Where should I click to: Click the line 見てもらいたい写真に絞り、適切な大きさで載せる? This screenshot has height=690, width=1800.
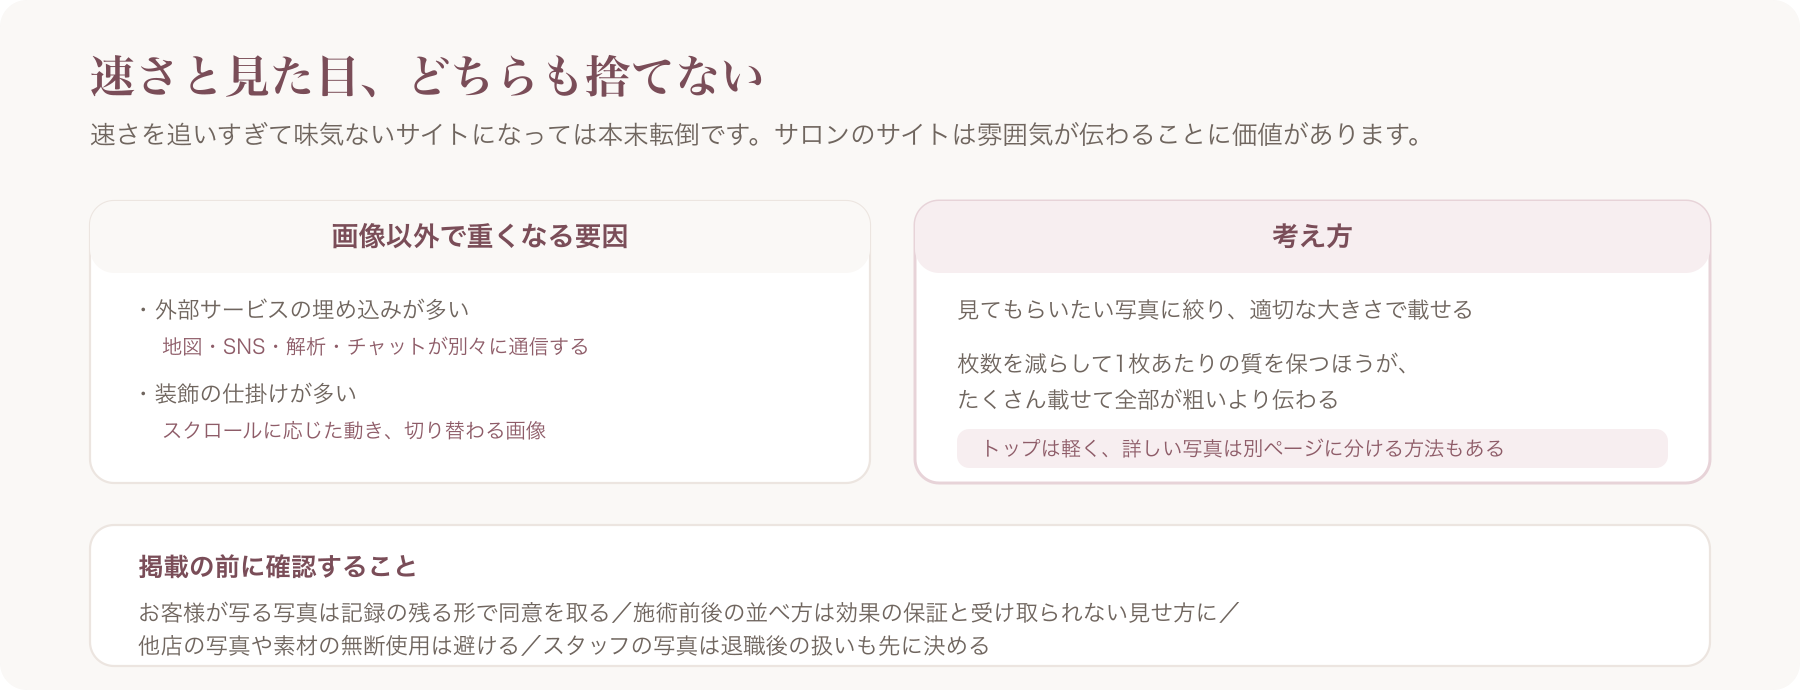1215,310
